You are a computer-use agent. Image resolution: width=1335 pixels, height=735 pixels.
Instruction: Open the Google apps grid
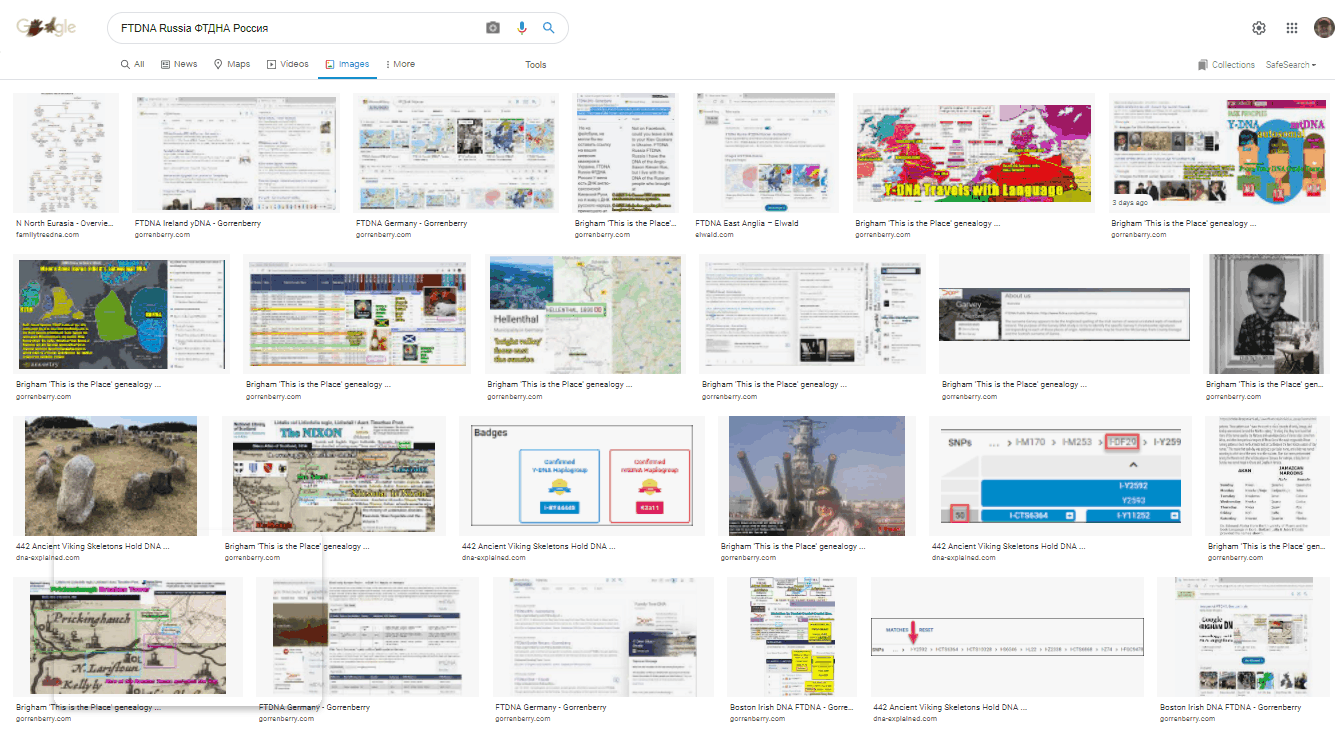coord(1292,28)
